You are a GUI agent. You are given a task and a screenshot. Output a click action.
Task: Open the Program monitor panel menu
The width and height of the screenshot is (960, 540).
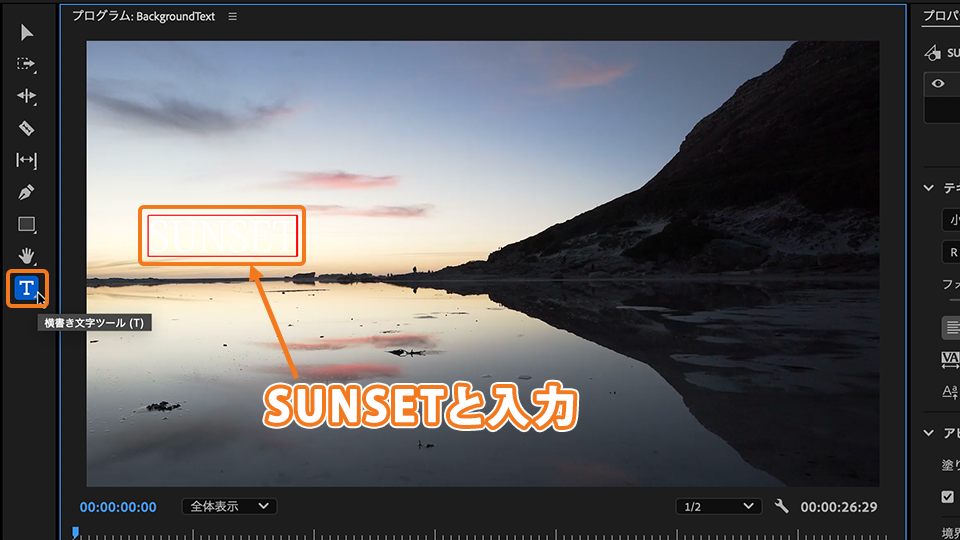click(233, 17)
